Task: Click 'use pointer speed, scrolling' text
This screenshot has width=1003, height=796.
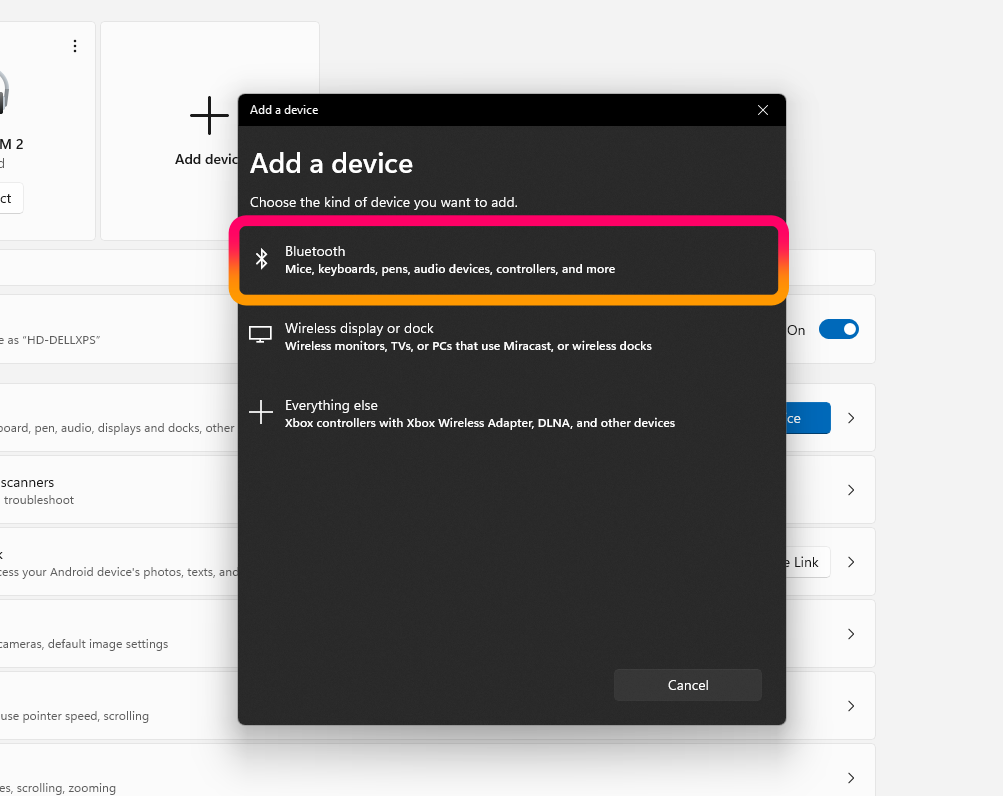Action: pyautogui.click(x=74, y=716)
